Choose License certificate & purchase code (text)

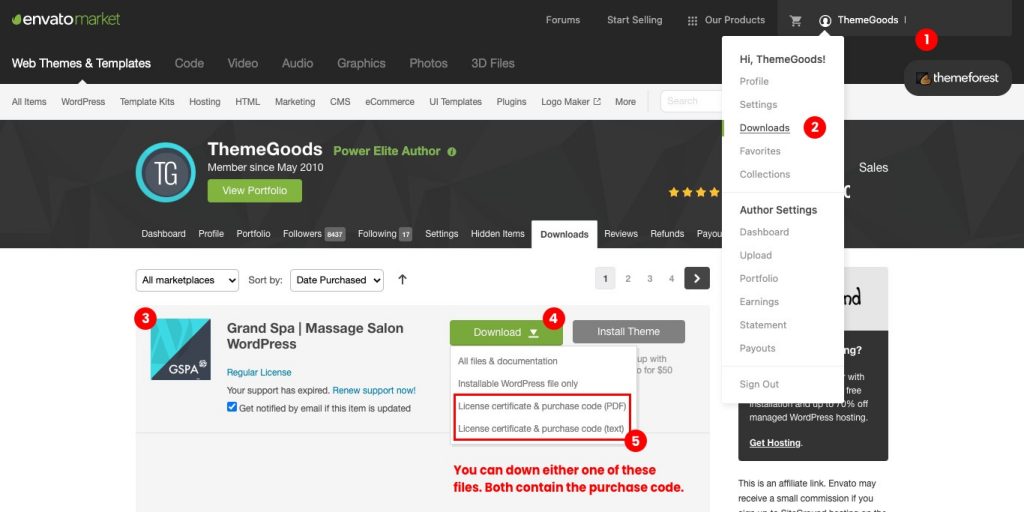pos(541,429)
